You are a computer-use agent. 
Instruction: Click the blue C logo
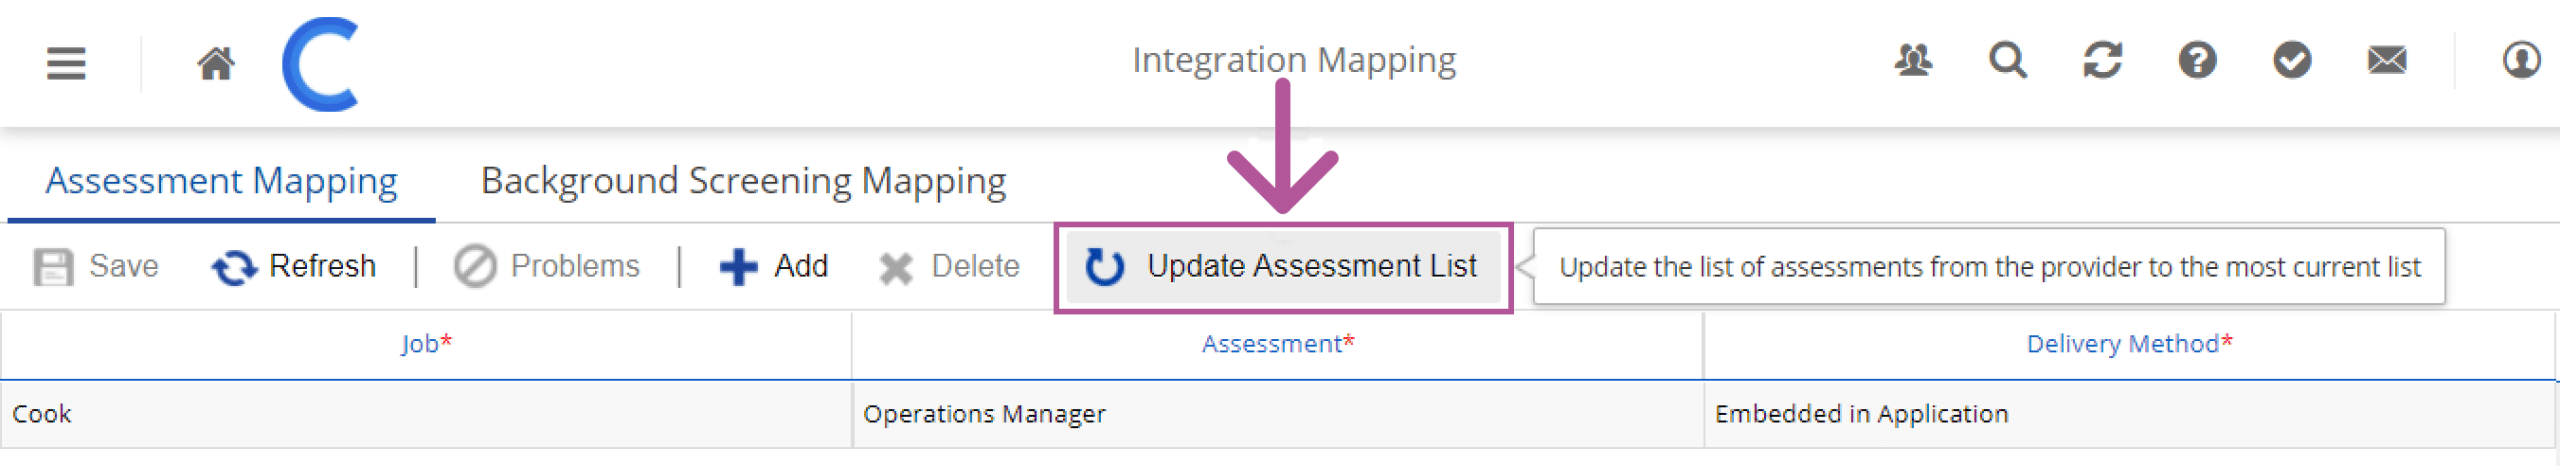coord(321,63)
